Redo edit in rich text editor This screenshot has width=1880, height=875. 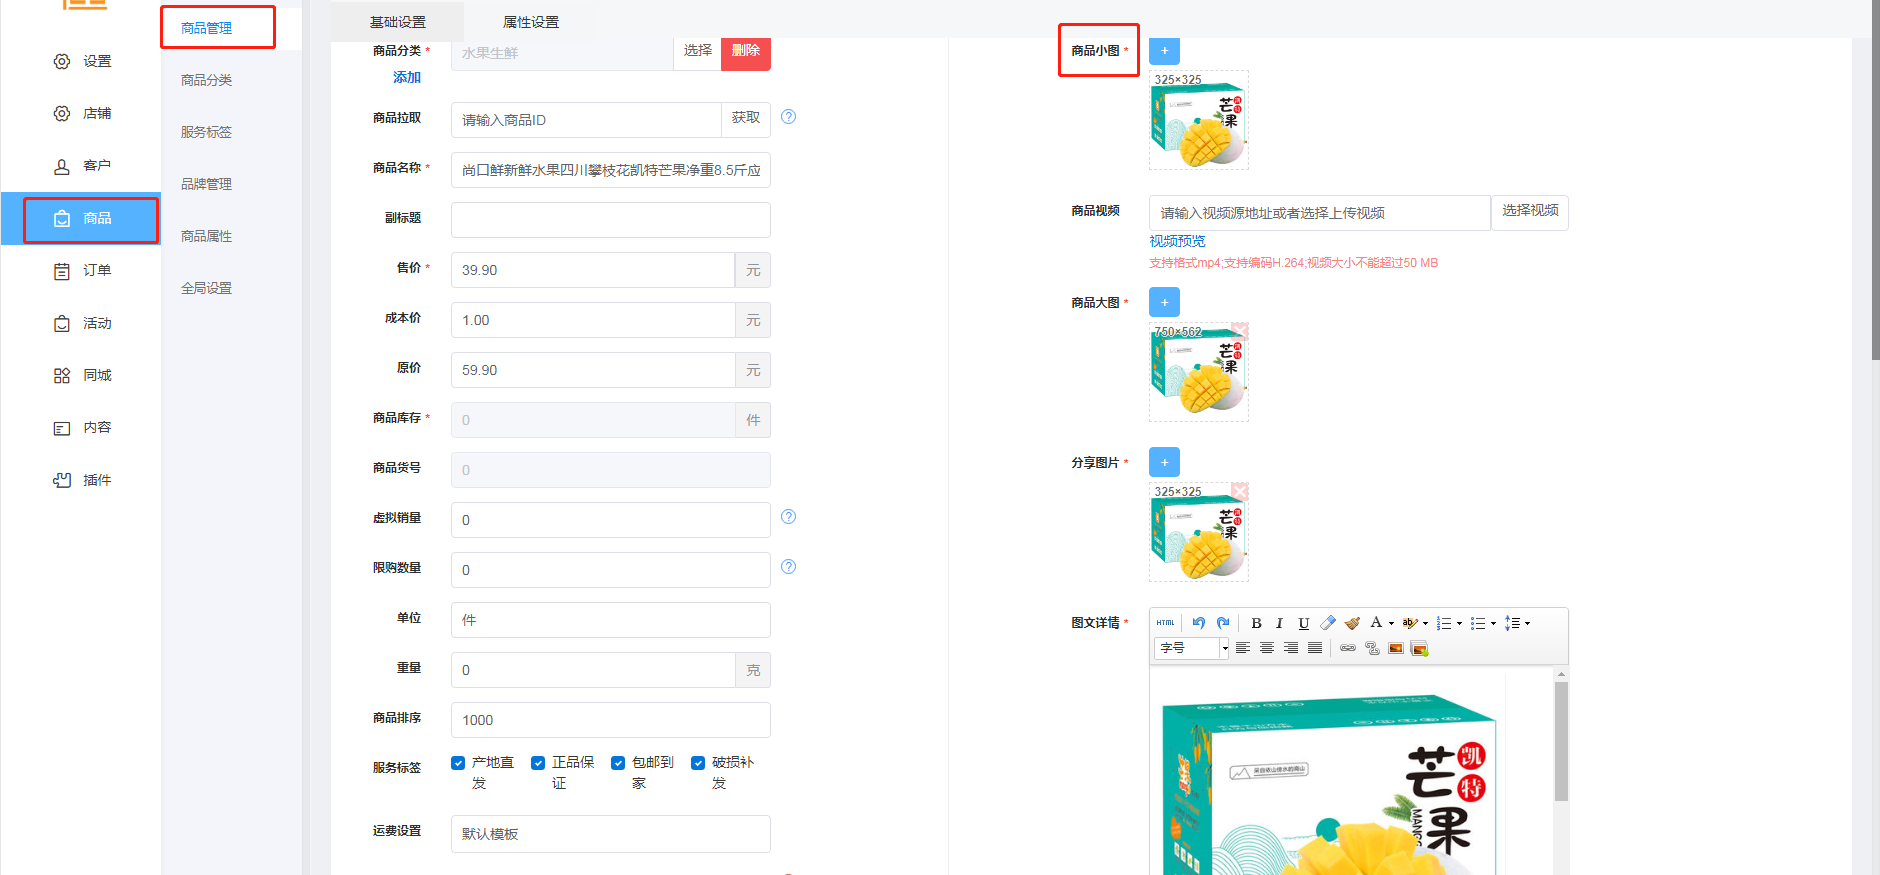1222,623
